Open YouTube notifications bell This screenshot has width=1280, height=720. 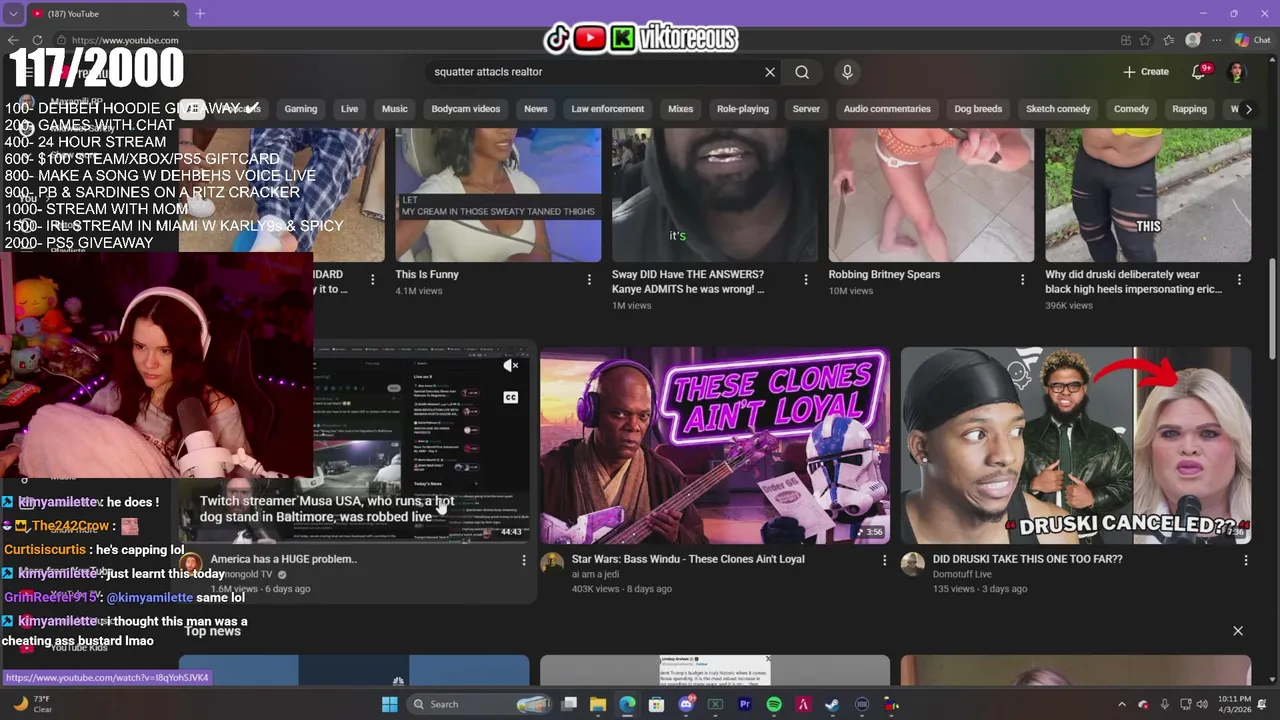click(1200, 72)
